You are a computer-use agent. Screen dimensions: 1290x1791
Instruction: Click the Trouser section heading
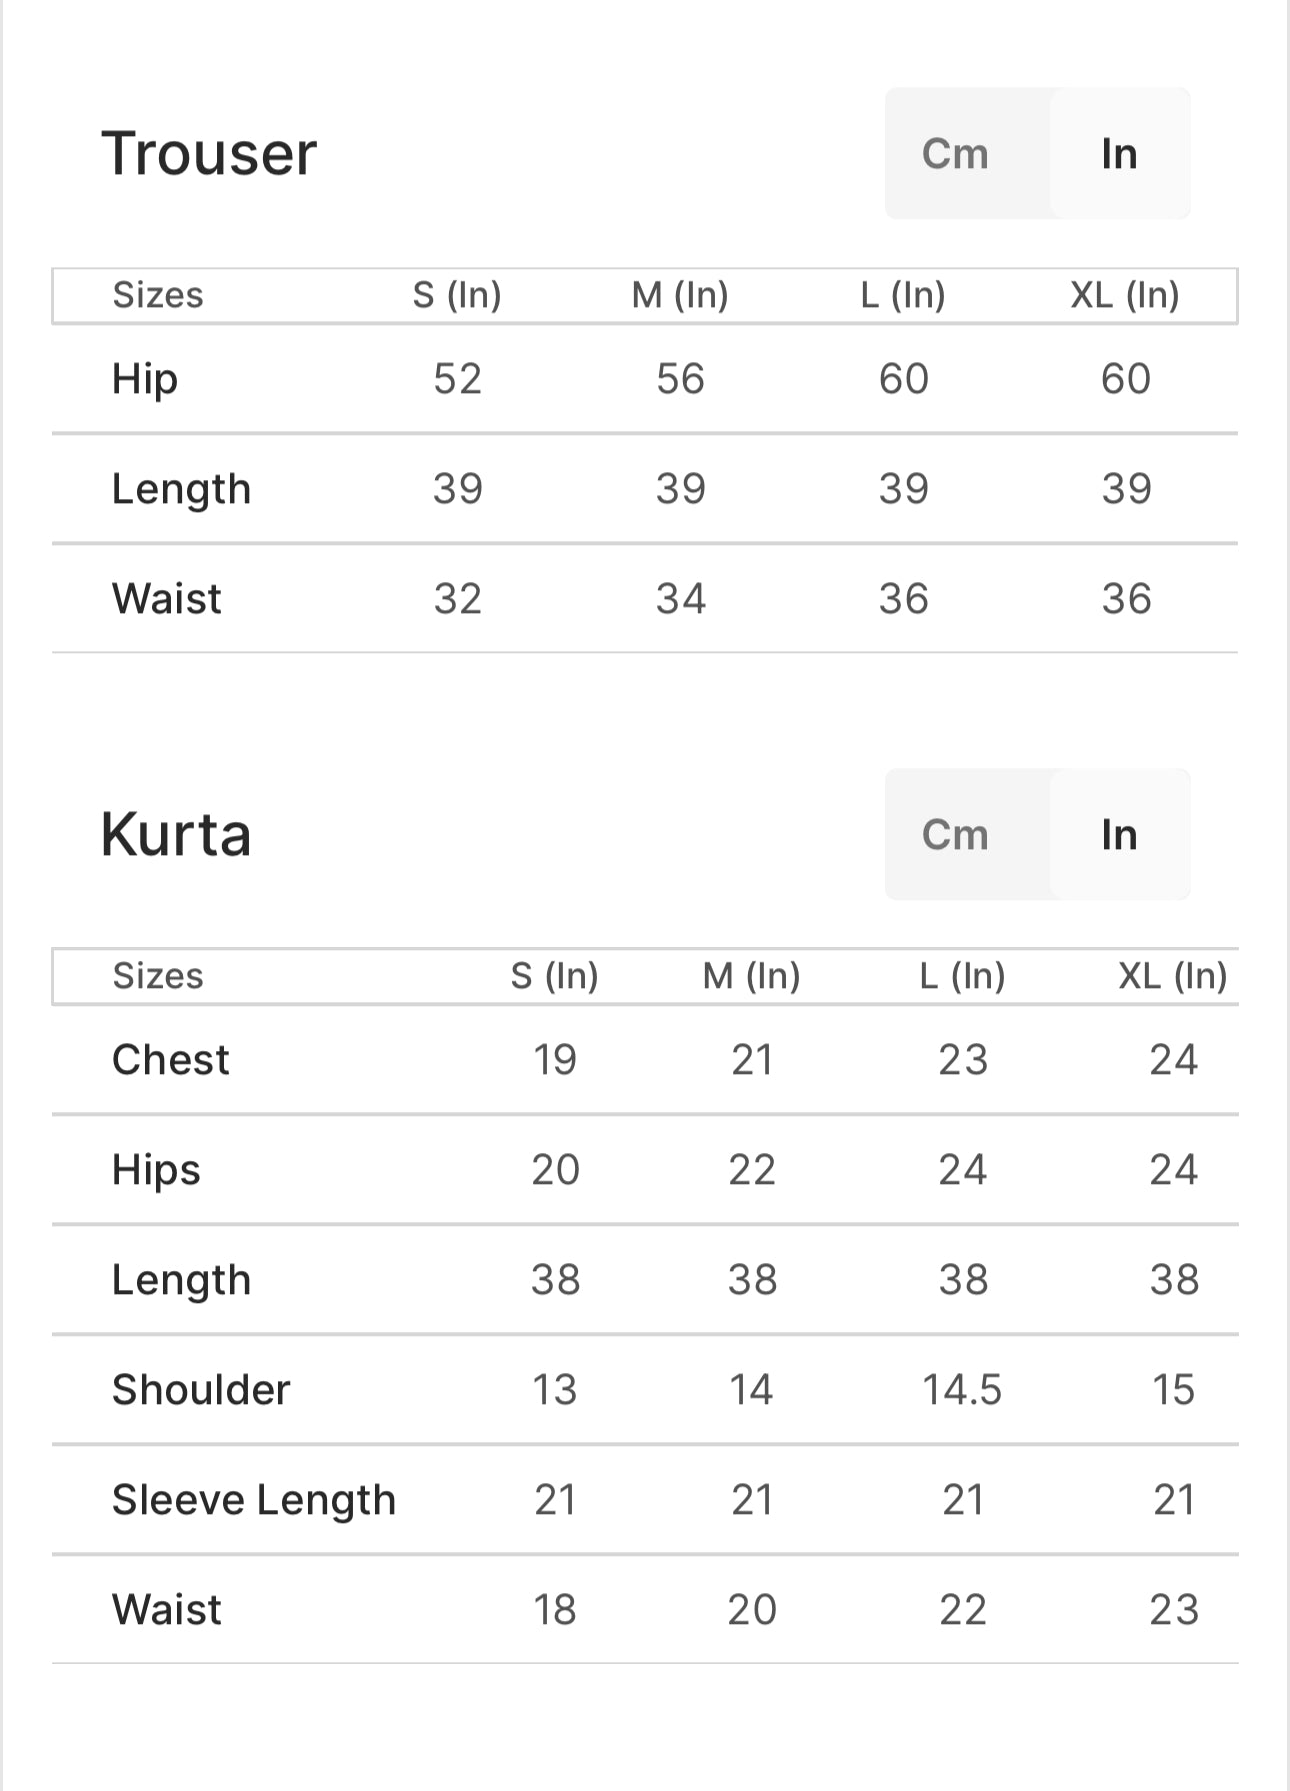click(x=209, y=154)
